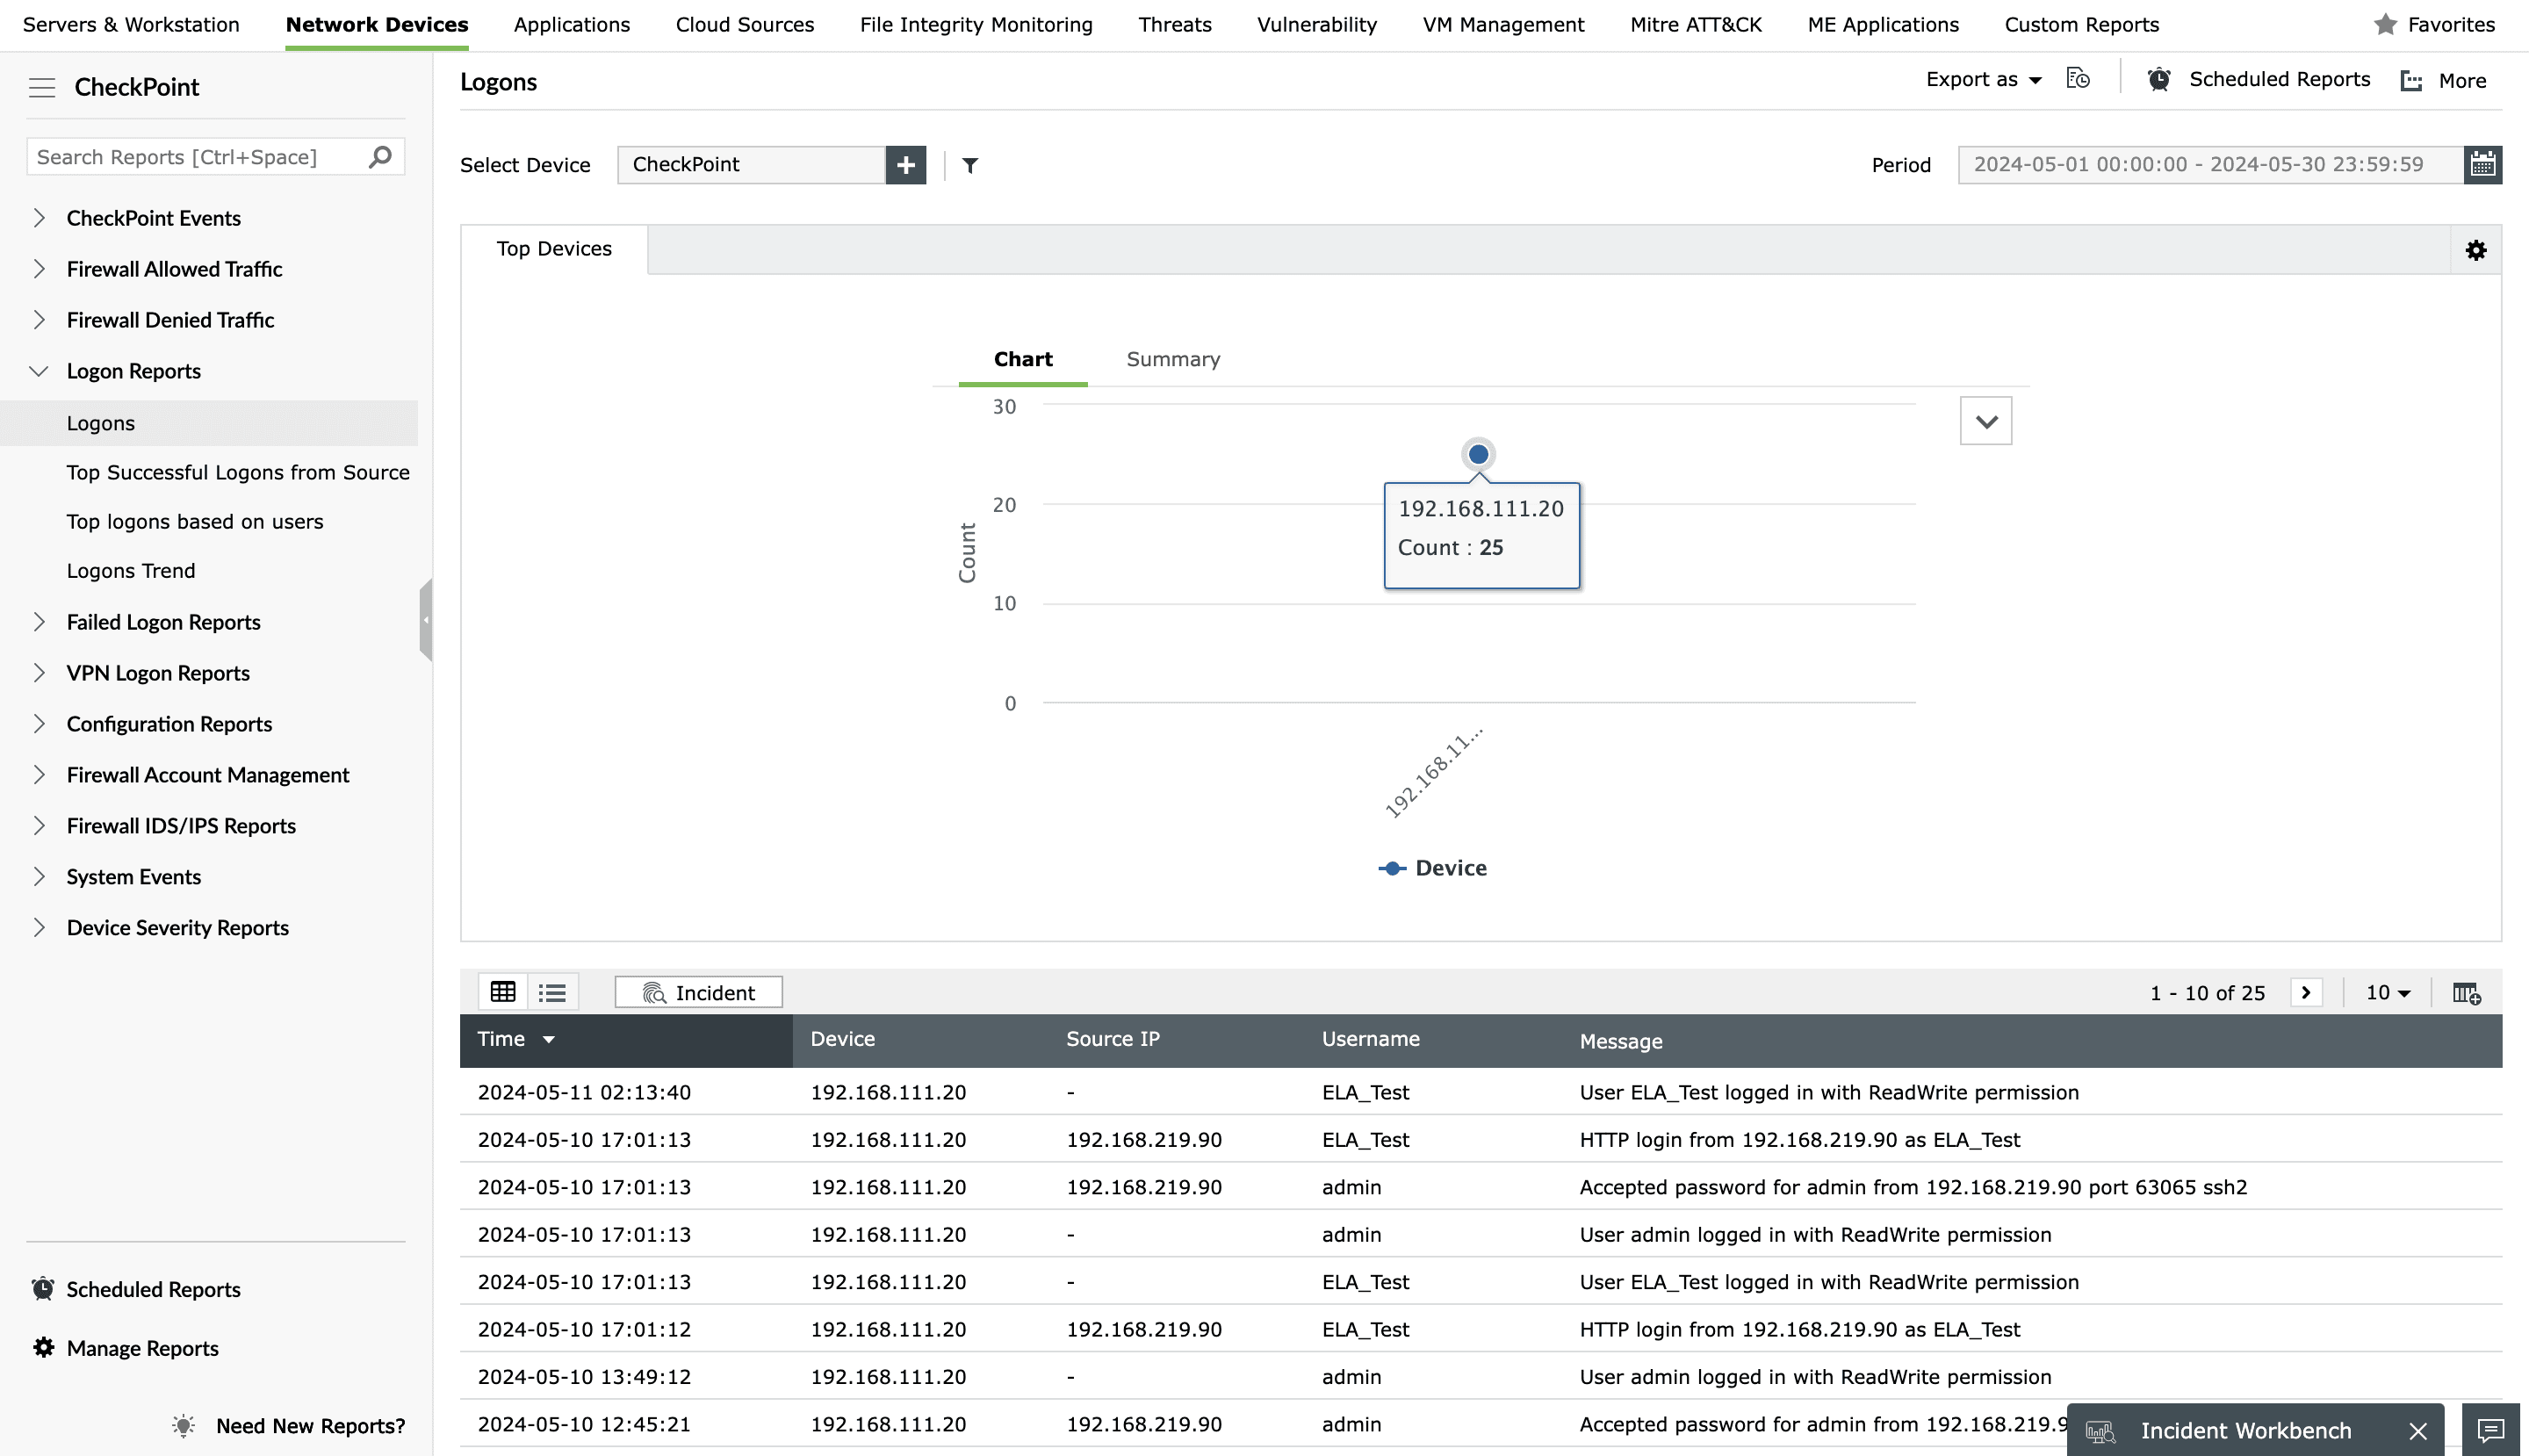Add device with the plus button
Viewport: 2529px width, 1456px height.
pos(905,165)
